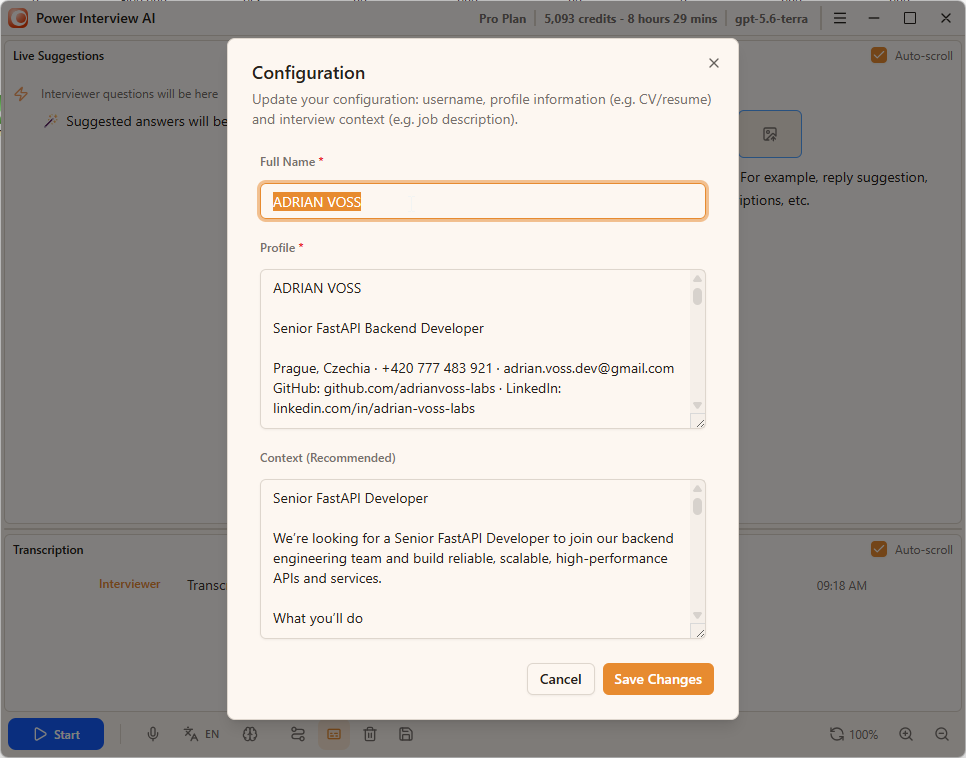Click the zoom out magnifier icon
This screenshot has width=966, height=758.
941,734
